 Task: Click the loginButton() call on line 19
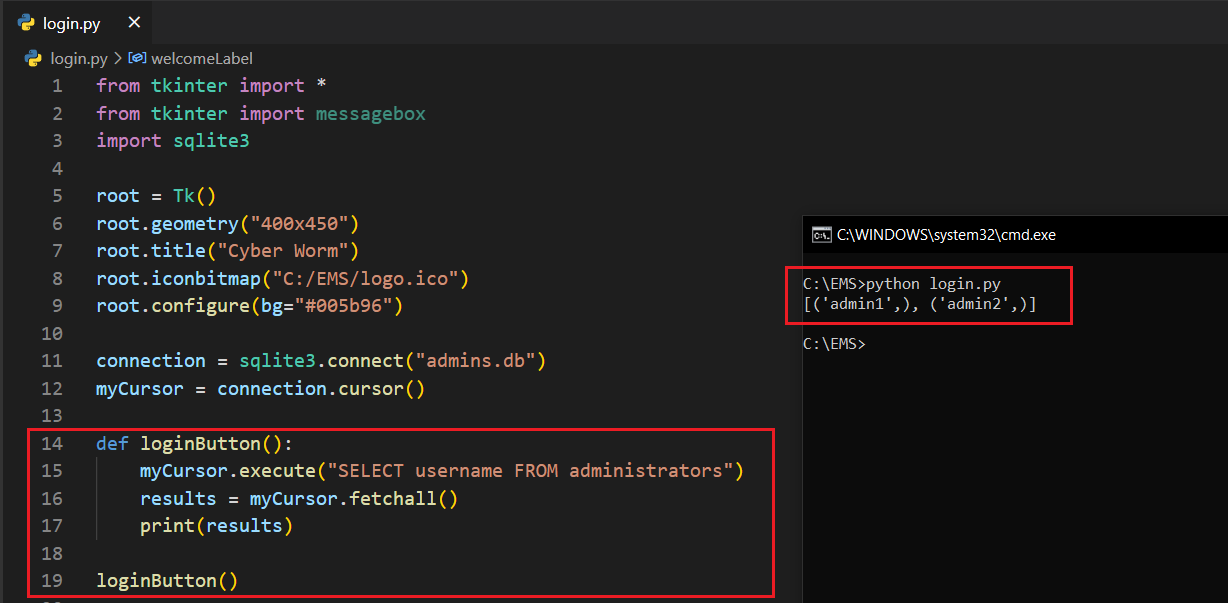(167, 580)
